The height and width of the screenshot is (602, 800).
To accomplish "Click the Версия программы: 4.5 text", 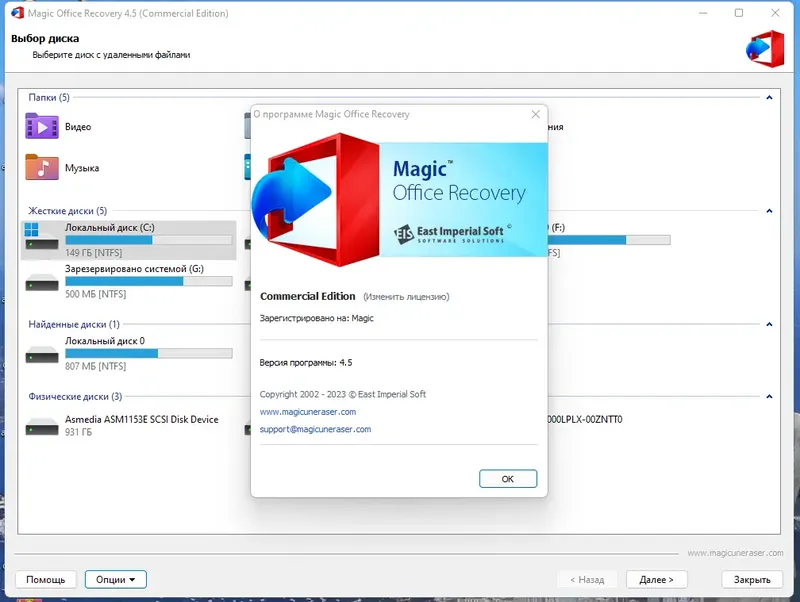I will 306,363.
